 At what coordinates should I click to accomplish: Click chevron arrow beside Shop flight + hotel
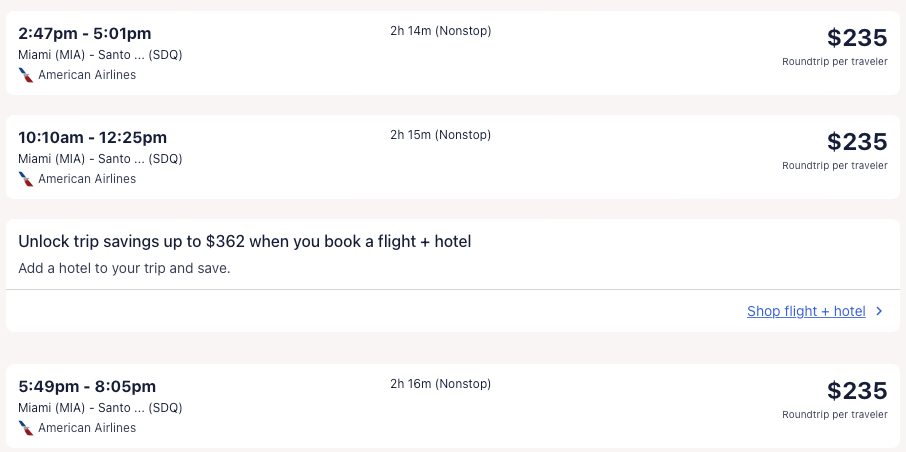[879, 311]
